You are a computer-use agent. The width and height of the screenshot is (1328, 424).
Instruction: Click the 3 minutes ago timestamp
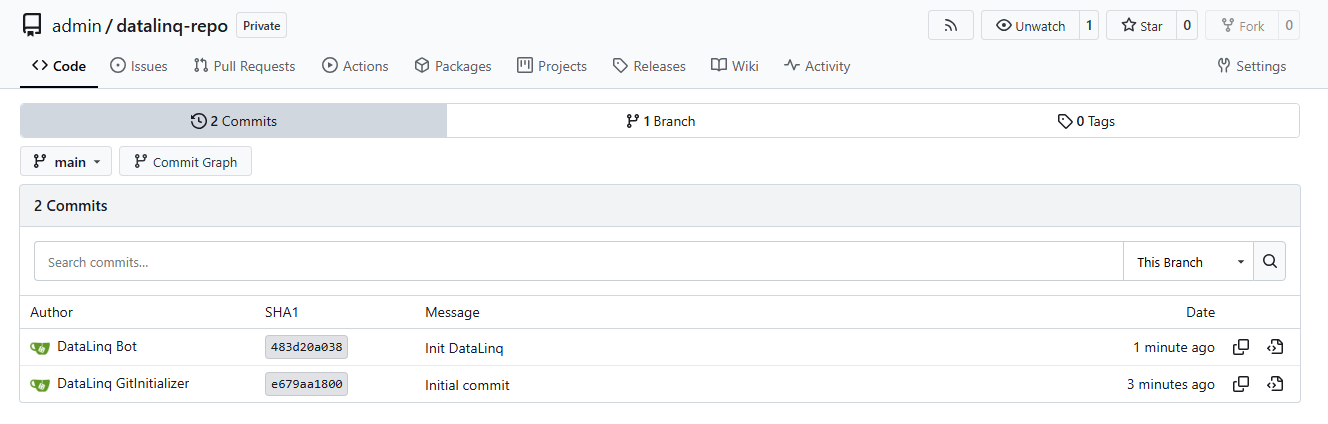1171,385
